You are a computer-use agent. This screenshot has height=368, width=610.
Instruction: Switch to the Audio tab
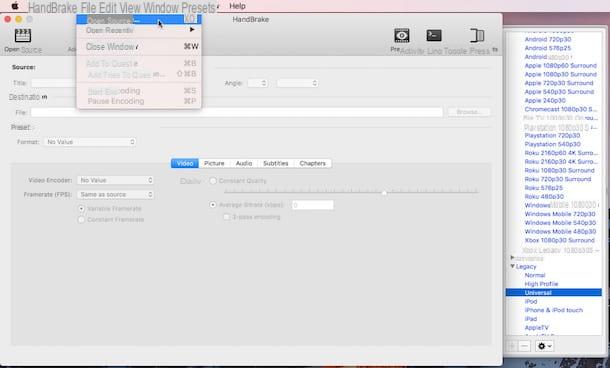[244, 163]
